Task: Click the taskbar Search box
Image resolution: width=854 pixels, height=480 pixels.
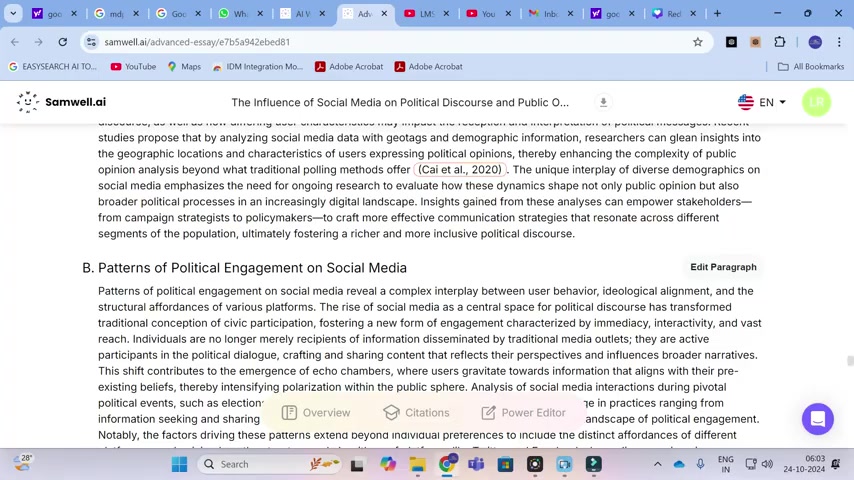Action: (271, 464)
